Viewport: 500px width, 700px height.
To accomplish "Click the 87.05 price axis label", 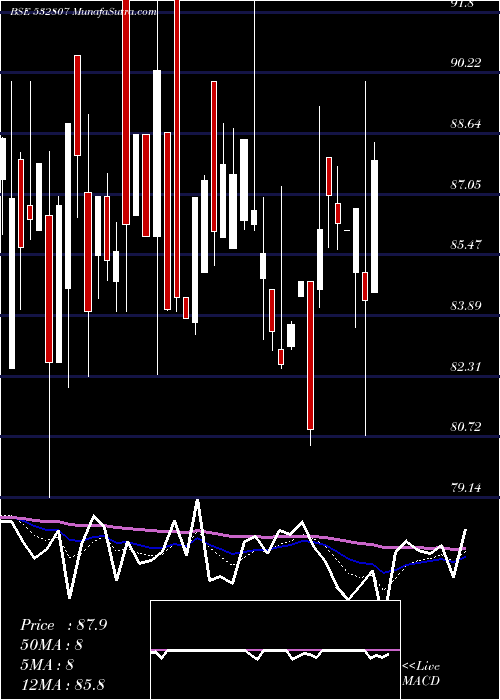I will [x=466, y=184].
